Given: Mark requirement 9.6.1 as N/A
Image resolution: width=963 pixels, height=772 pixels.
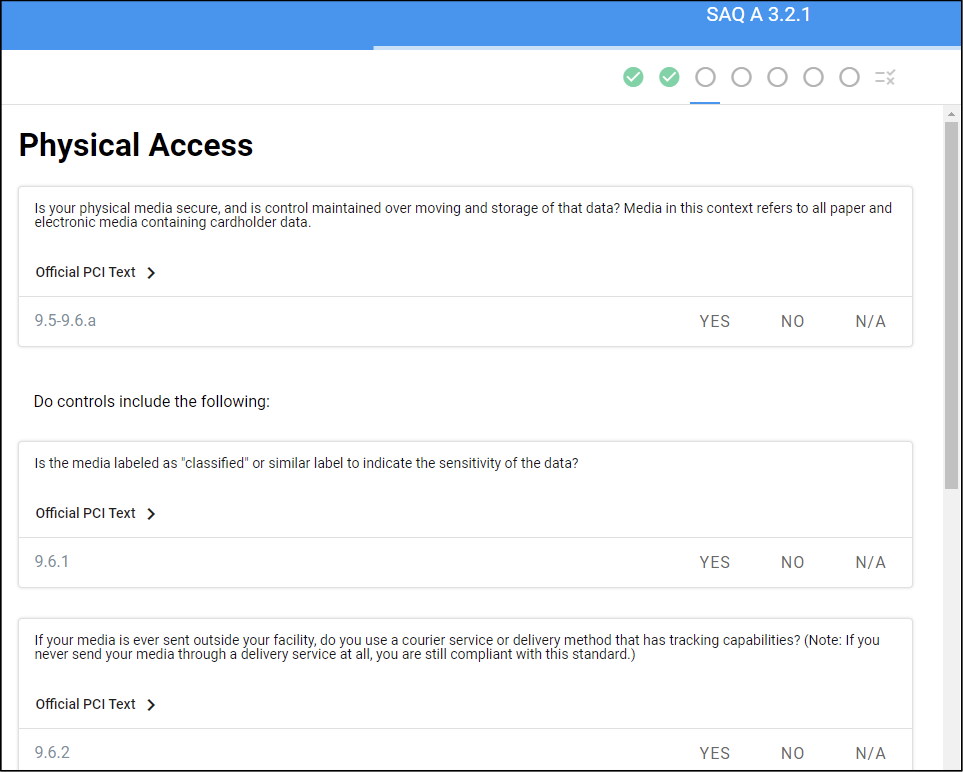Looking at the screenshot, I should 870,562.
